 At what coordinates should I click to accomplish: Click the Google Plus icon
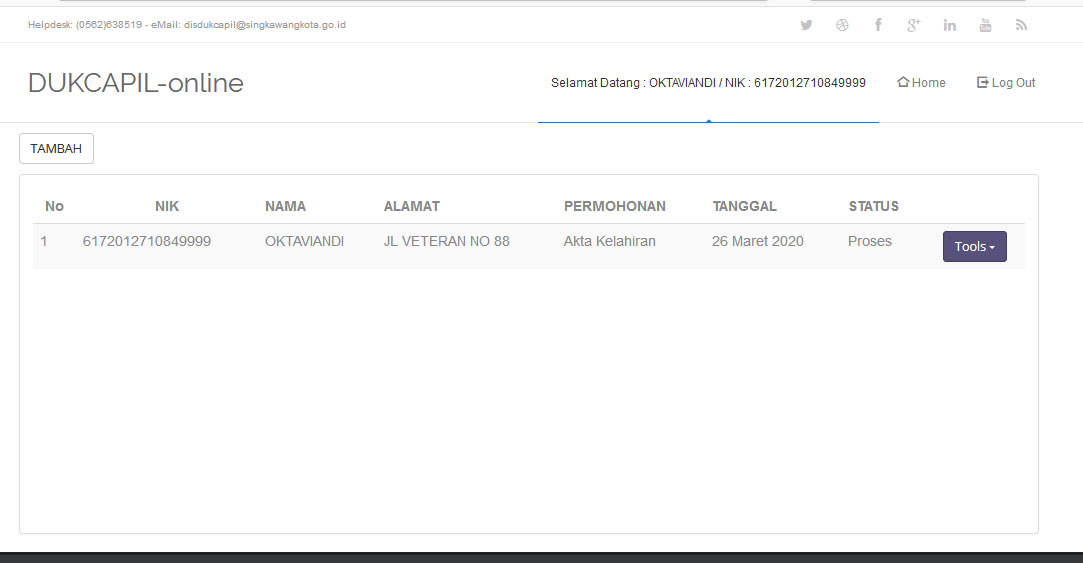tap(913, 25)
